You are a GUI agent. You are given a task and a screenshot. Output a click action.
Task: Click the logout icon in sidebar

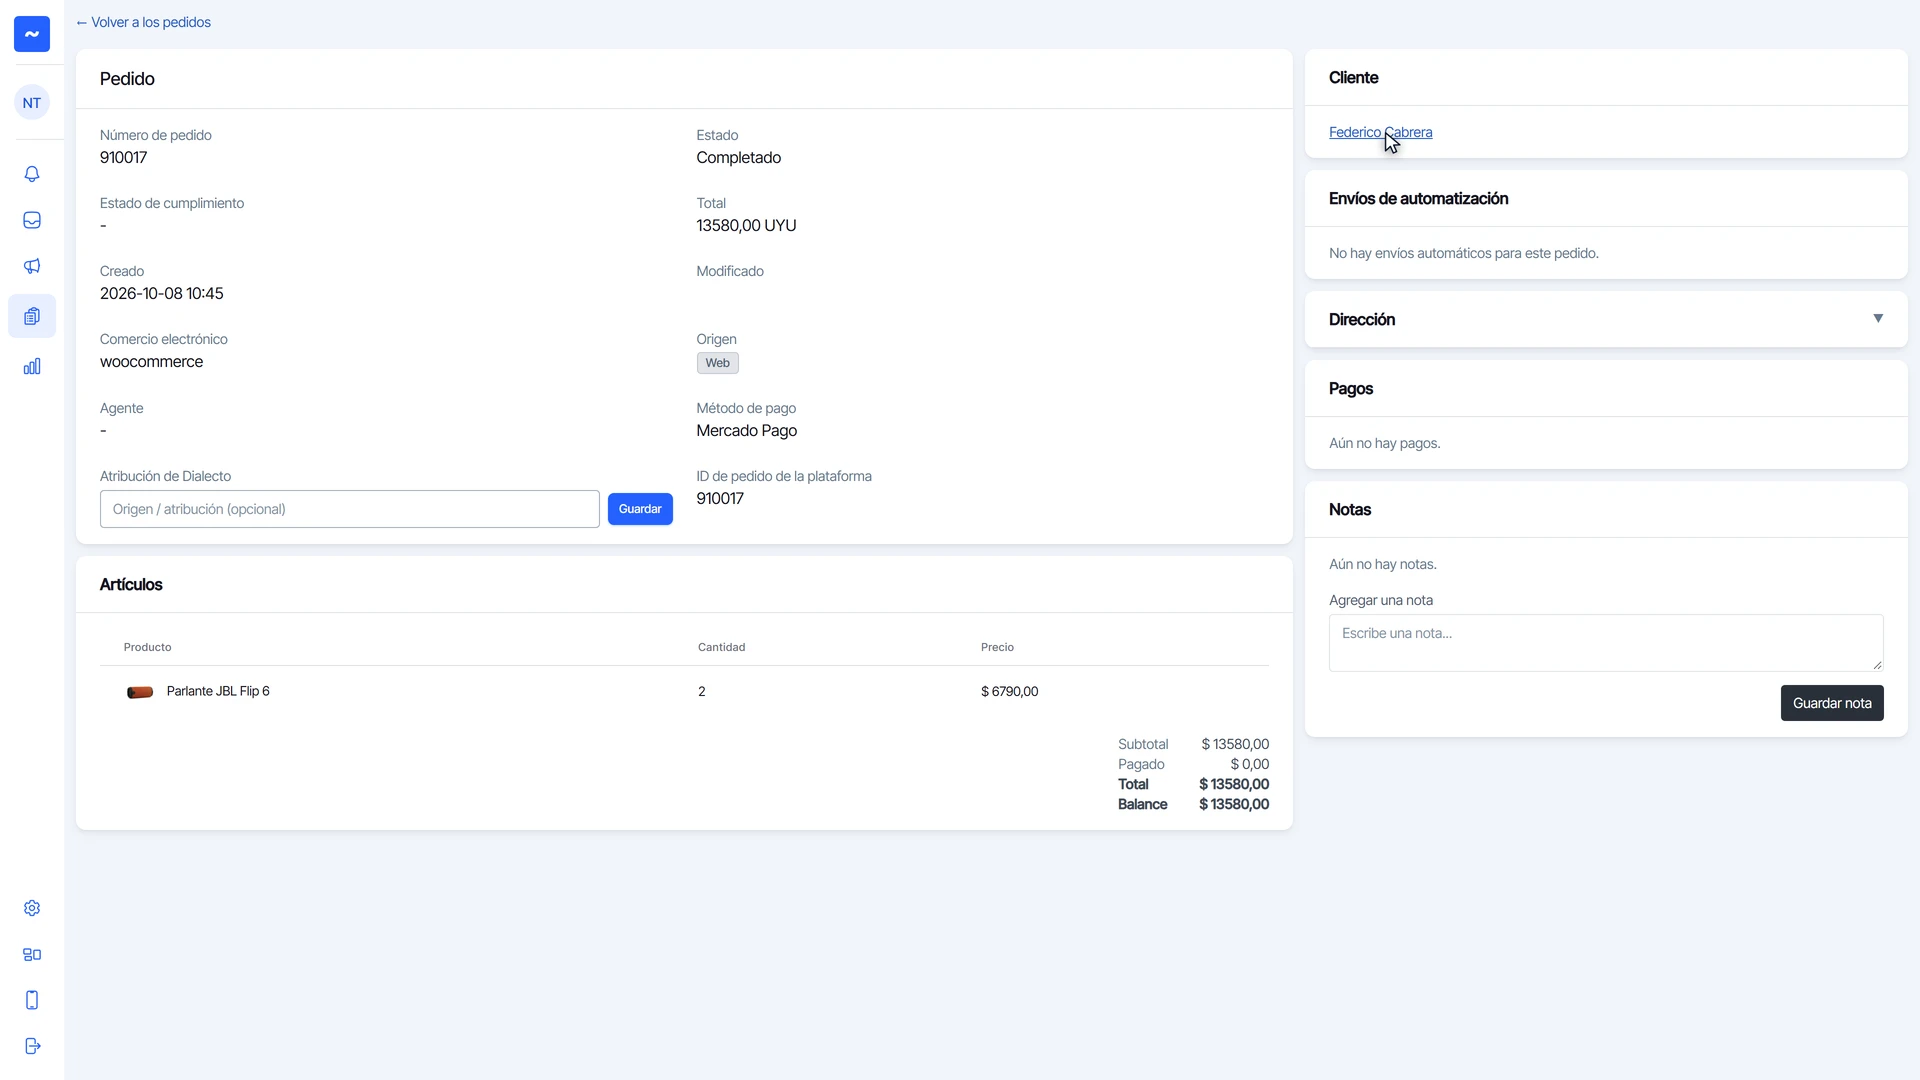pos(32,1046)
